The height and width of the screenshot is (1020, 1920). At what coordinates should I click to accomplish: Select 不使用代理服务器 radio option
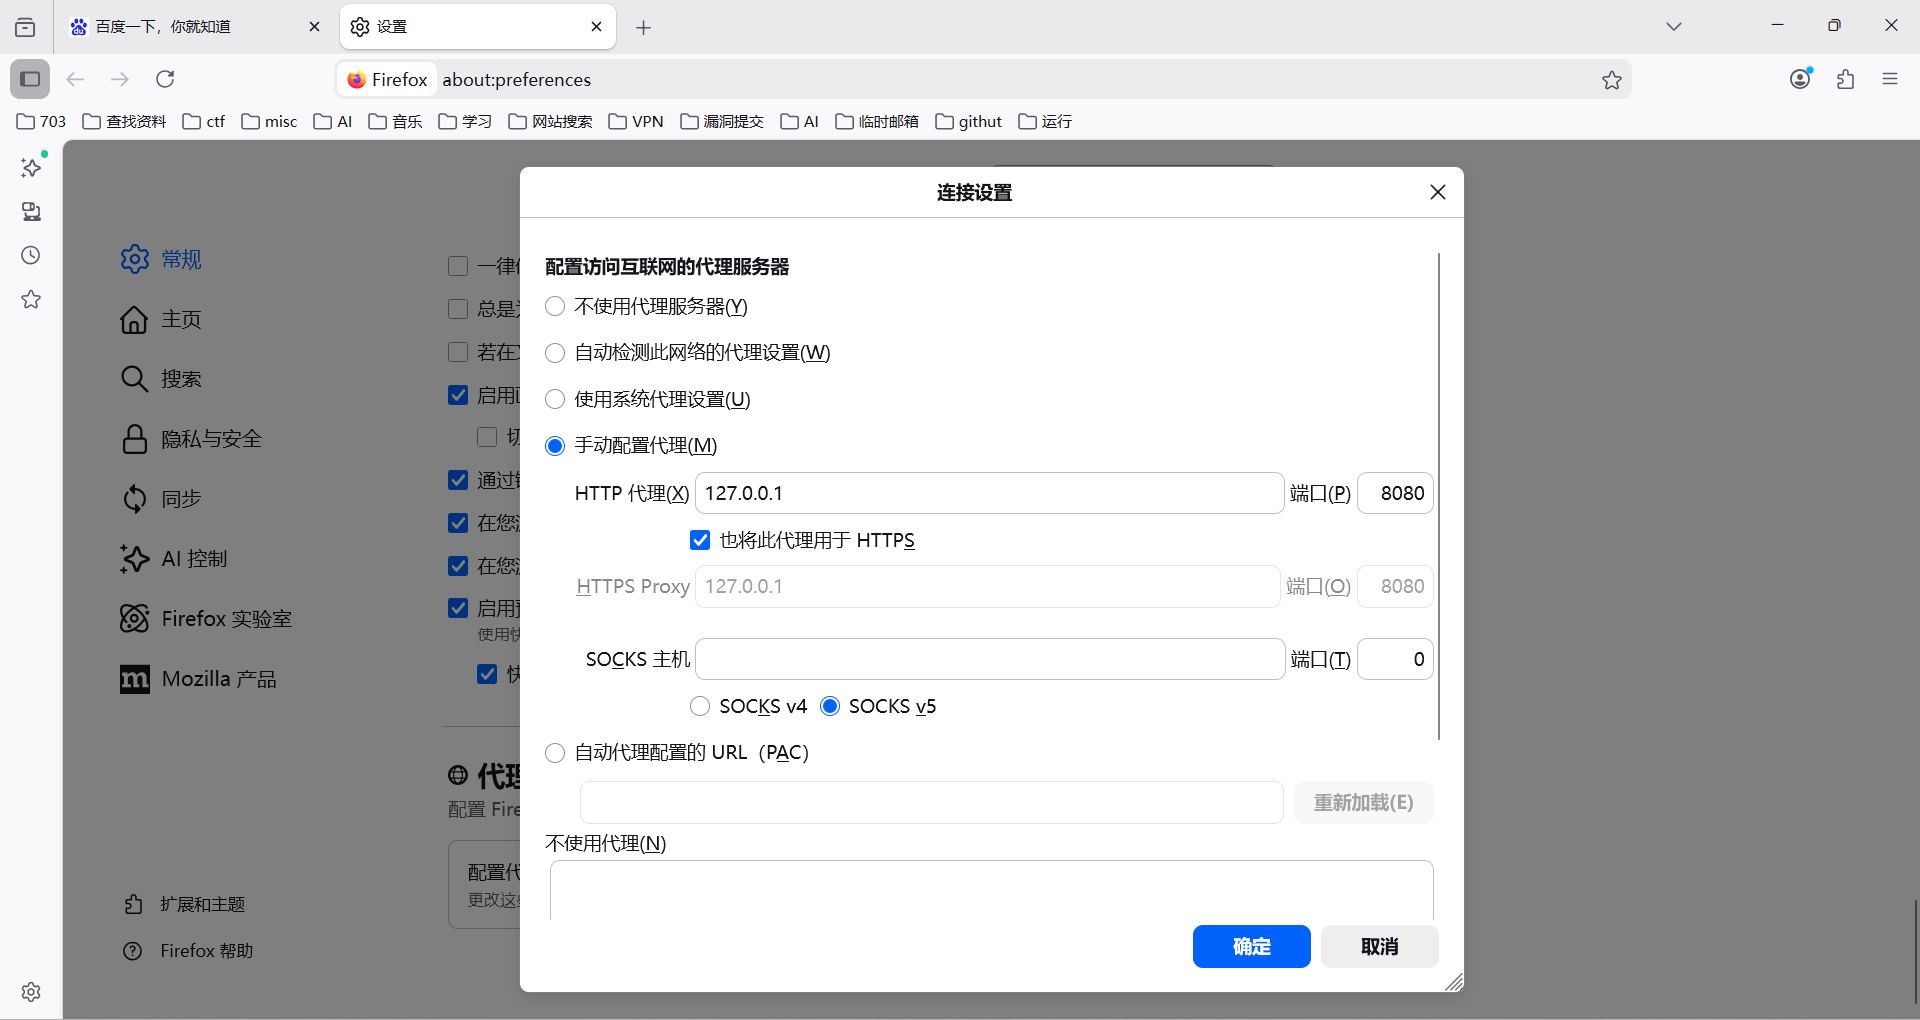555,307
